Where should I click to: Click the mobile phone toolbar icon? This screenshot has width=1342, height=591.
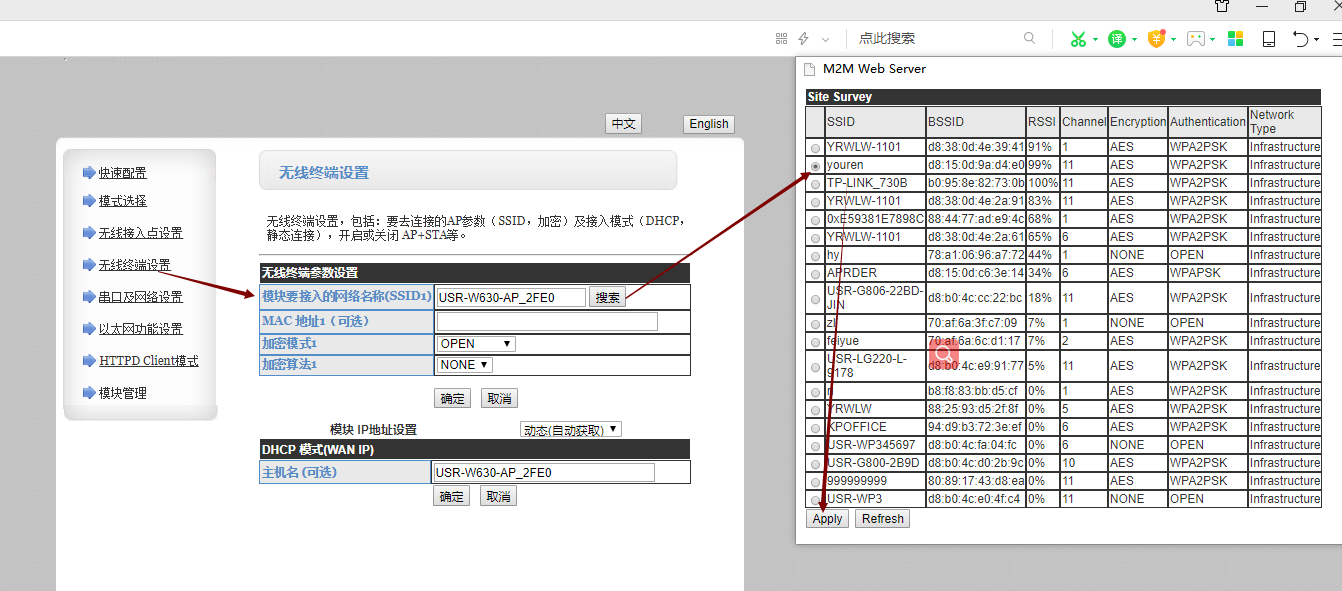(x=1269, y=39)
